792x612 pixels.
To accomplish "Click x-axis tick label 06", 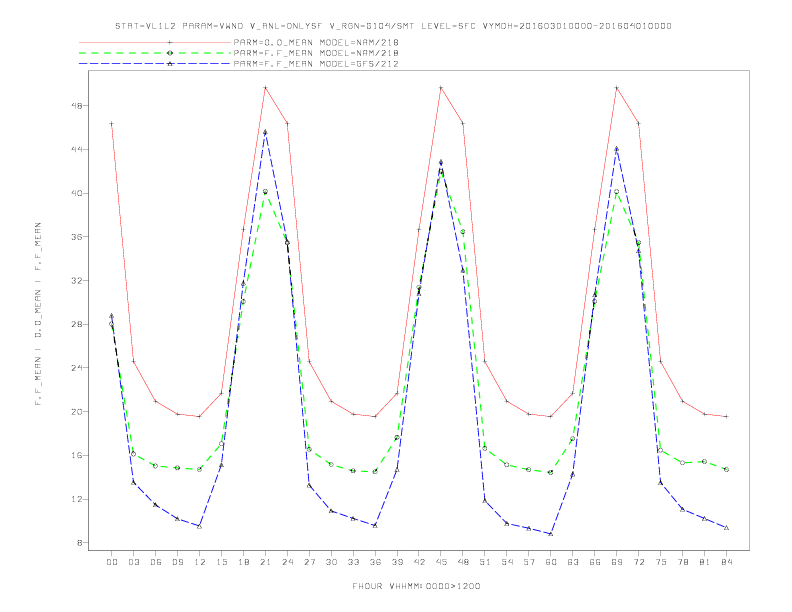I will [156, 562].
